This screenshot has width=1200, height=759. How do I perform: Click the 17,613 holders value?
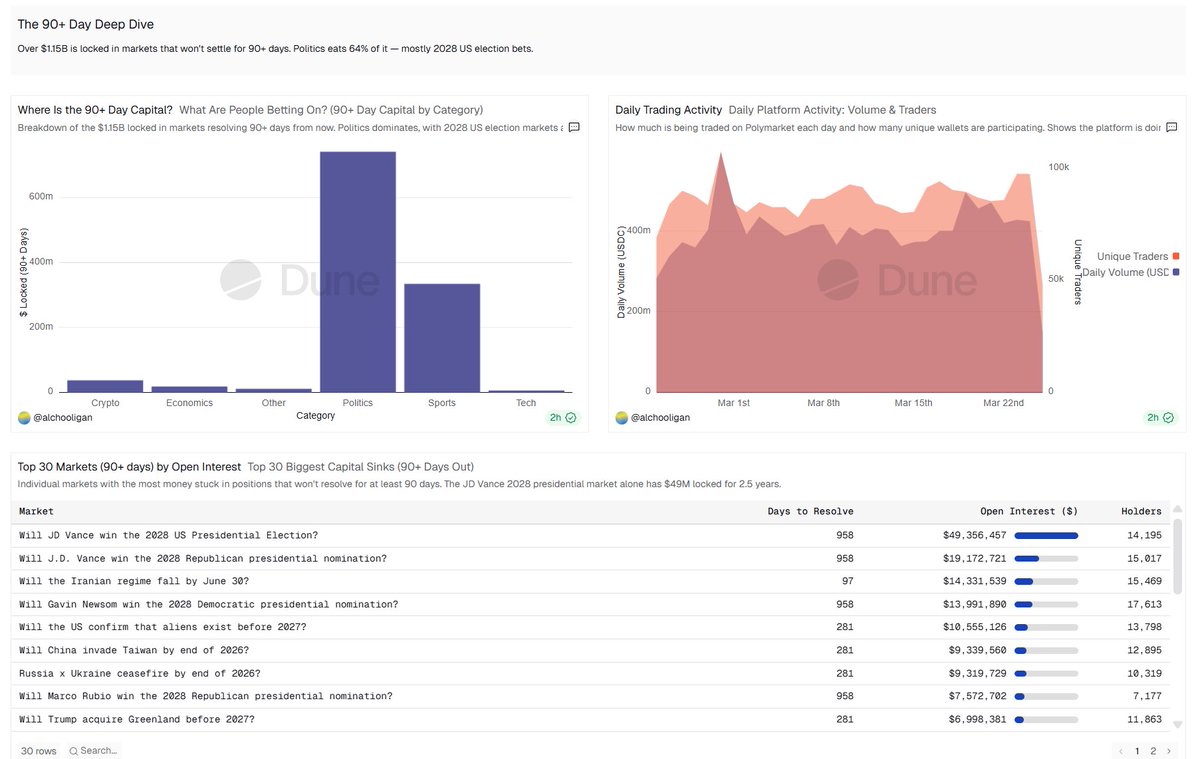click(1143, 604)
